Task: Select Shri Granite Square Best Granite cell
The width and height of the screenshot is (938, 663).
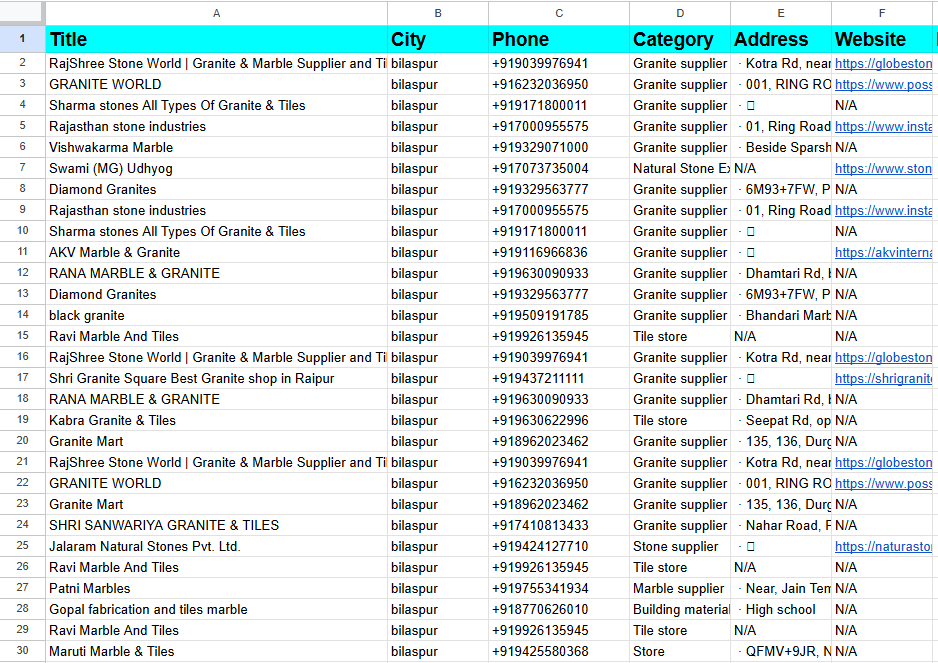Action: 217,378
